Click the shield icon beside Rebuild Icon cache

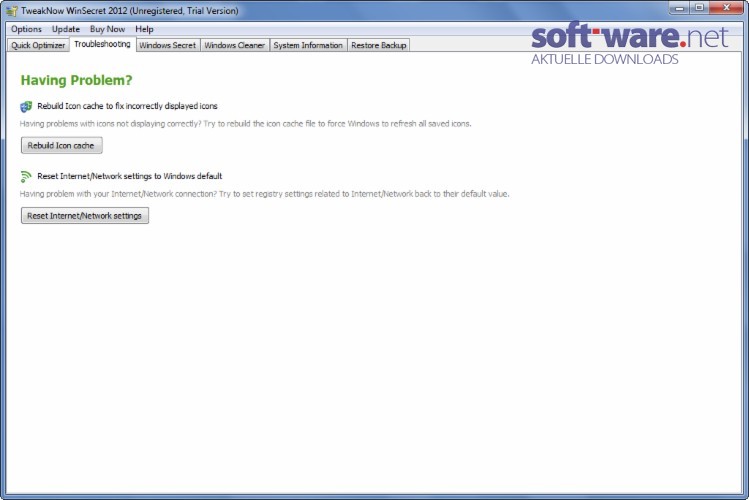pyautogui.click(x=26, y=106)
